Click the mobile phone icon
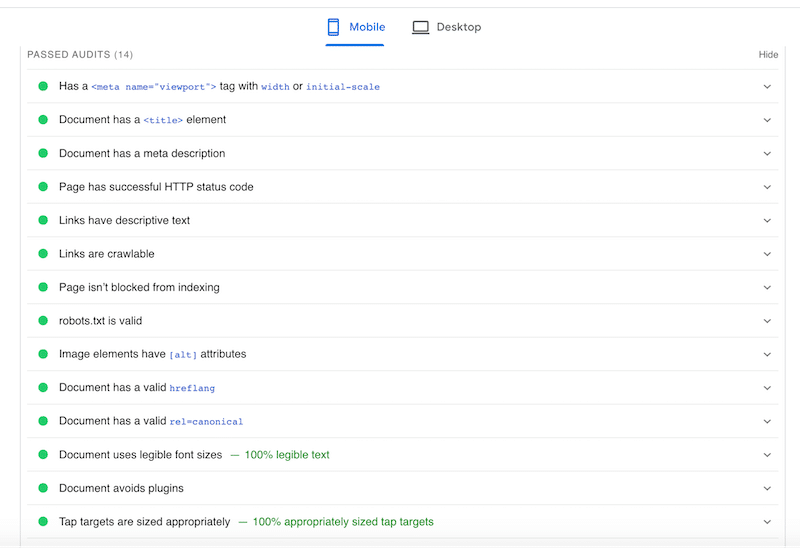Image resolution: width=800 pixels, height=548 pixels. click(333, 27)
